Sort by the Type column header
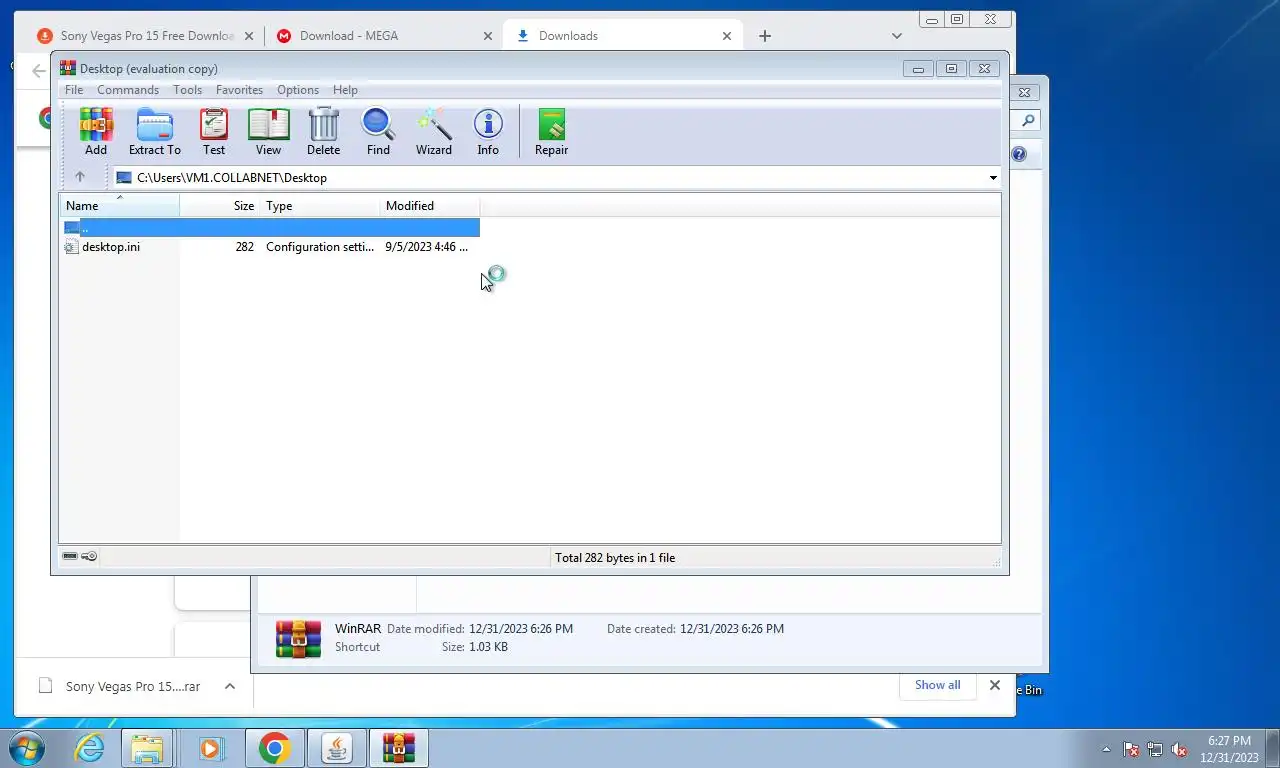The image size is (1280, 768). click(320, 205)
